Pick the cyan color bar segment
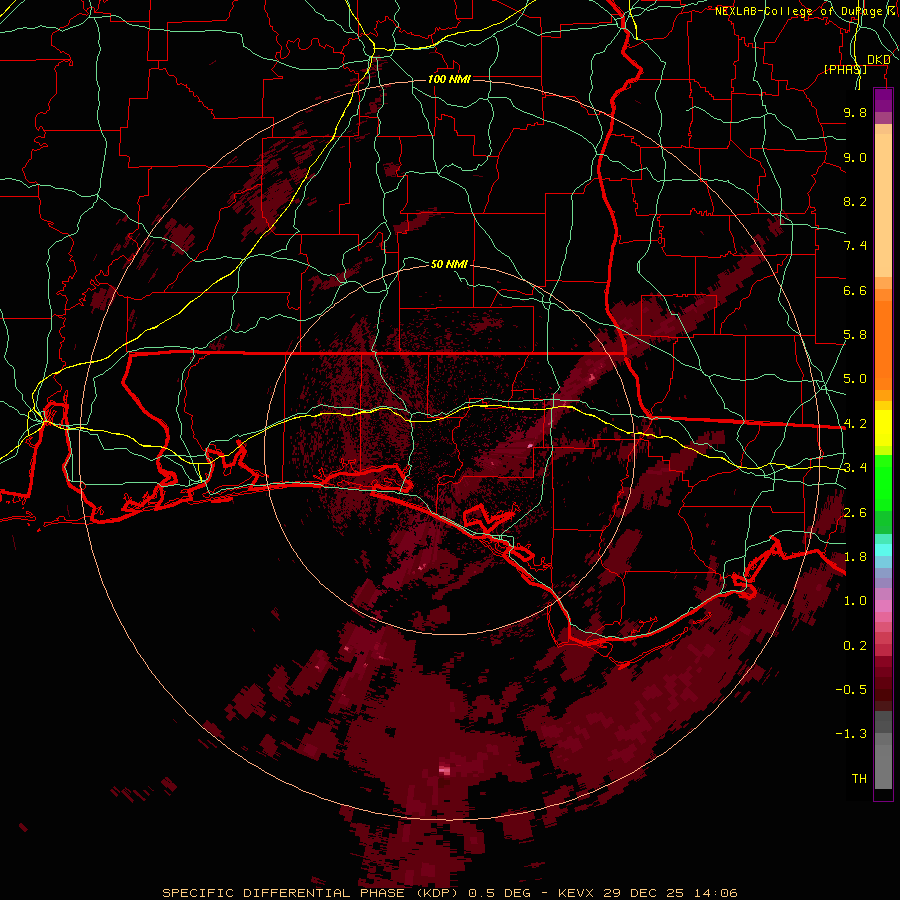Image resolution: width=900 pixels, height=900 pixels. coord(883,550)
